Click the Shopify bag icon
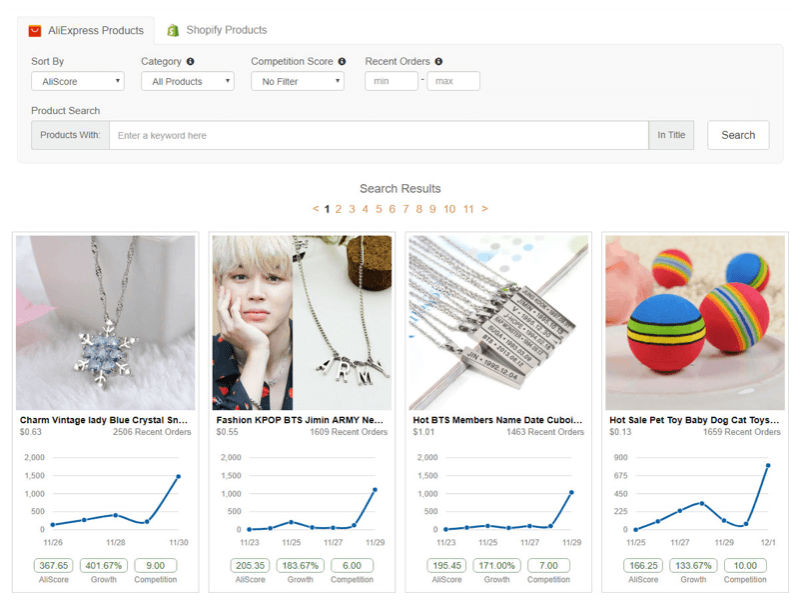This screenshot has height=604, width=802. 173,31
